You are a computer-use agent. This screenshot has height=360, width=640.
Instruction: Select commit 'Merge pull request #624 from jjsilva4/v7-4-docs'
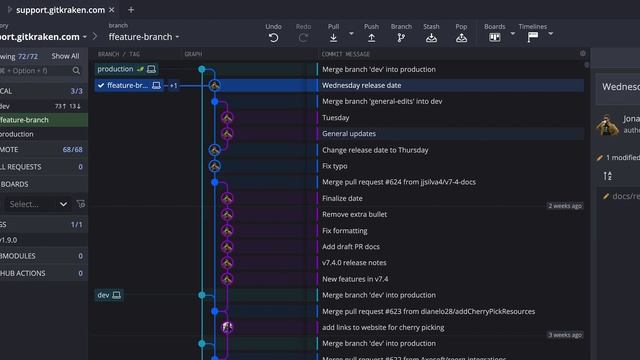pyautogui.click(x=399, y=182)
